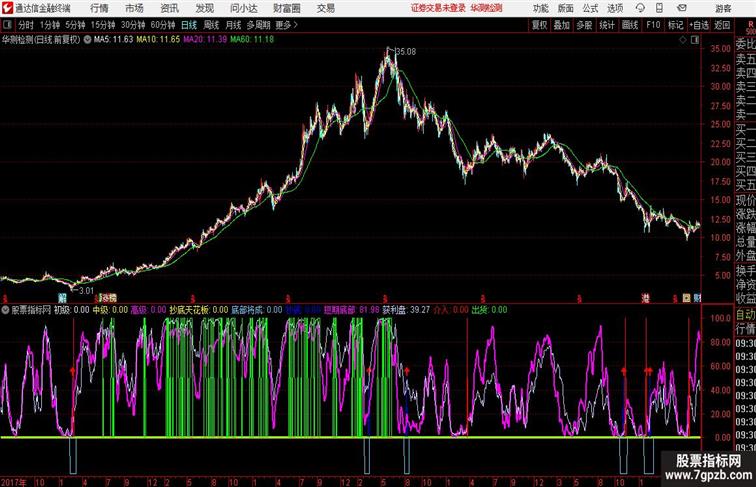
Task: Open the 公式 menu
Action: pyautogui.click(x=590, y=8)
